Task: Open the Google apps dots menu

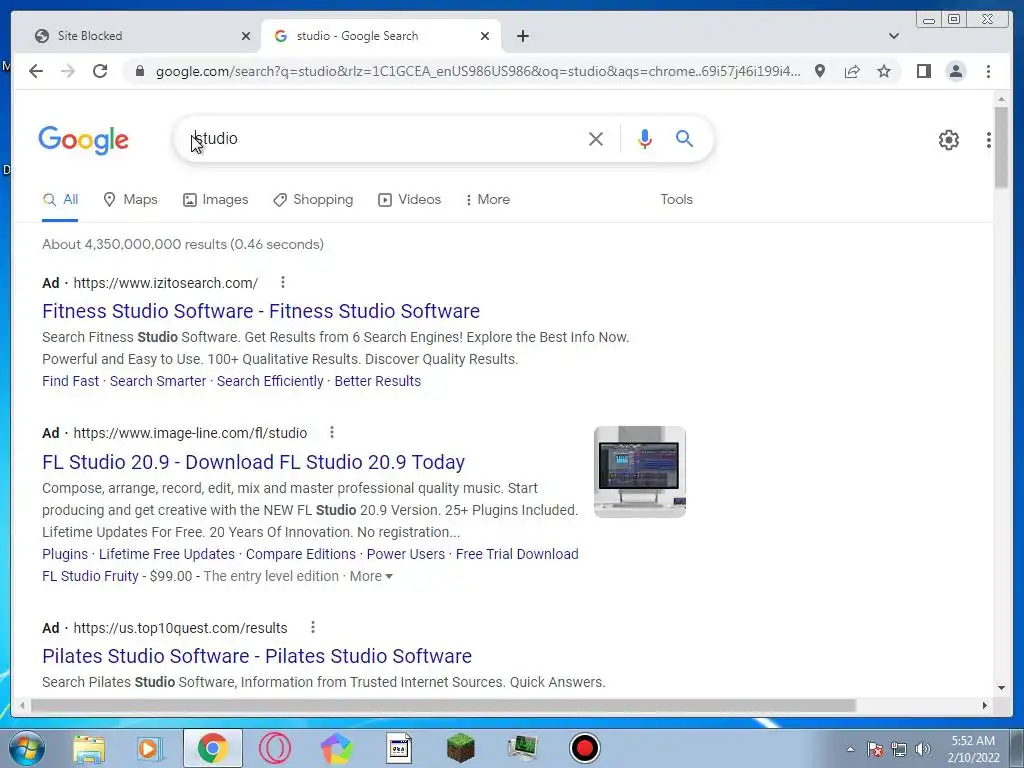Action: (989, 140)
